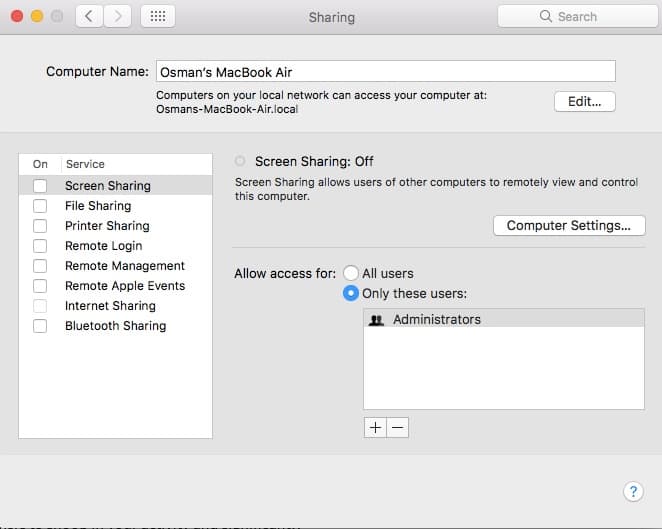Image resolution: width=662 pixels, height=529 pixels.
Task: Select Printer Sharing in the service list
Action: [x=115, y=226]
